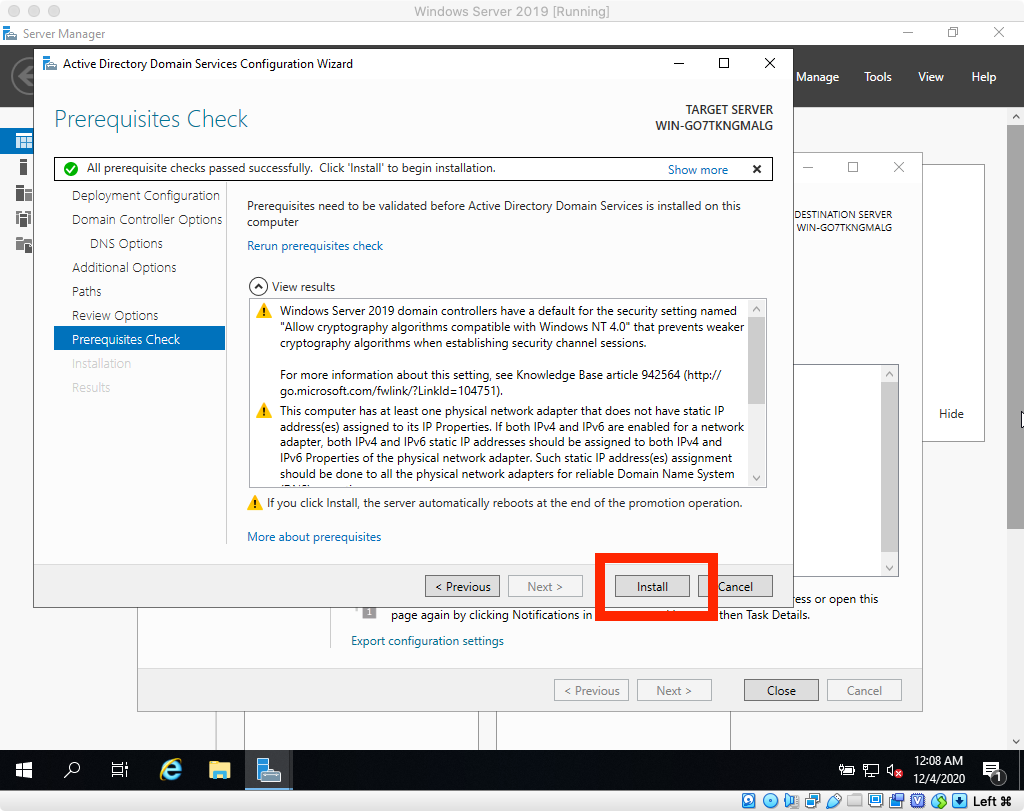Click Hide in the background panel

[951, 413]
